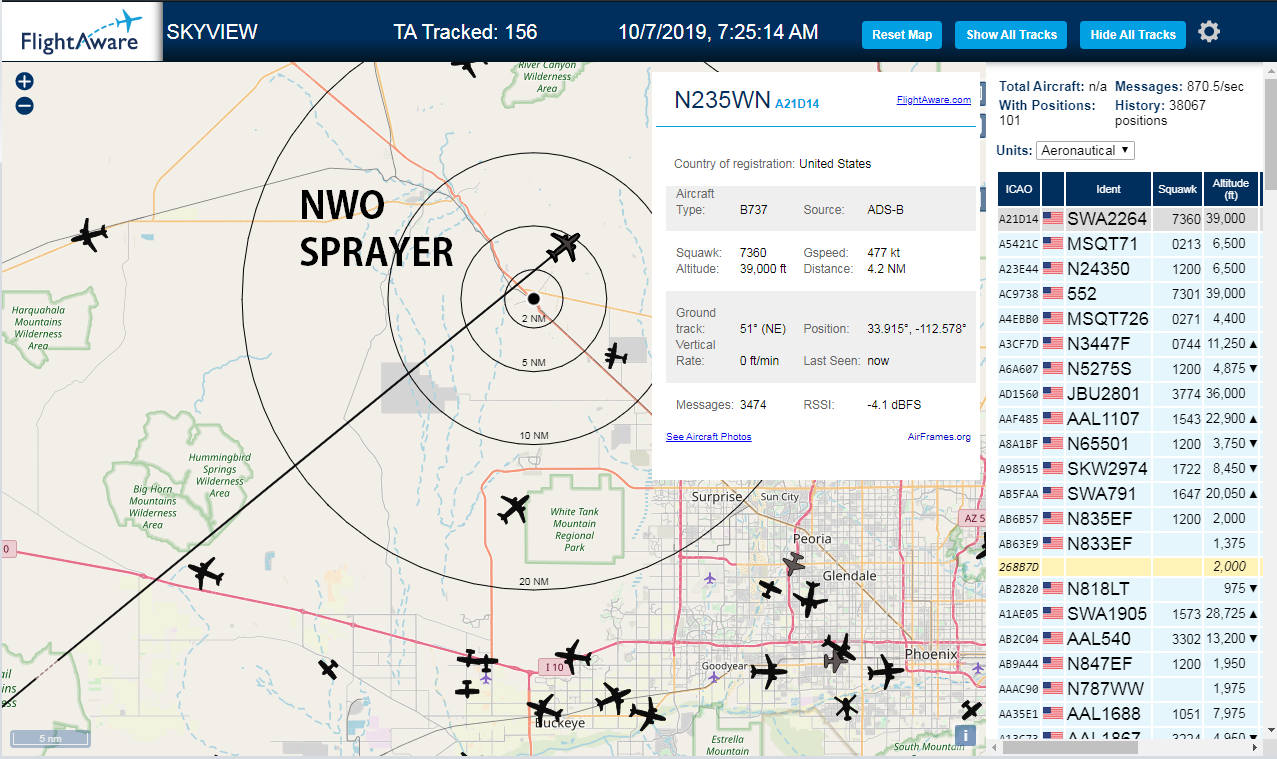Zoom in with the plus map control
The width and height of the screenshot is (1277, 759).
click(25, 82)
